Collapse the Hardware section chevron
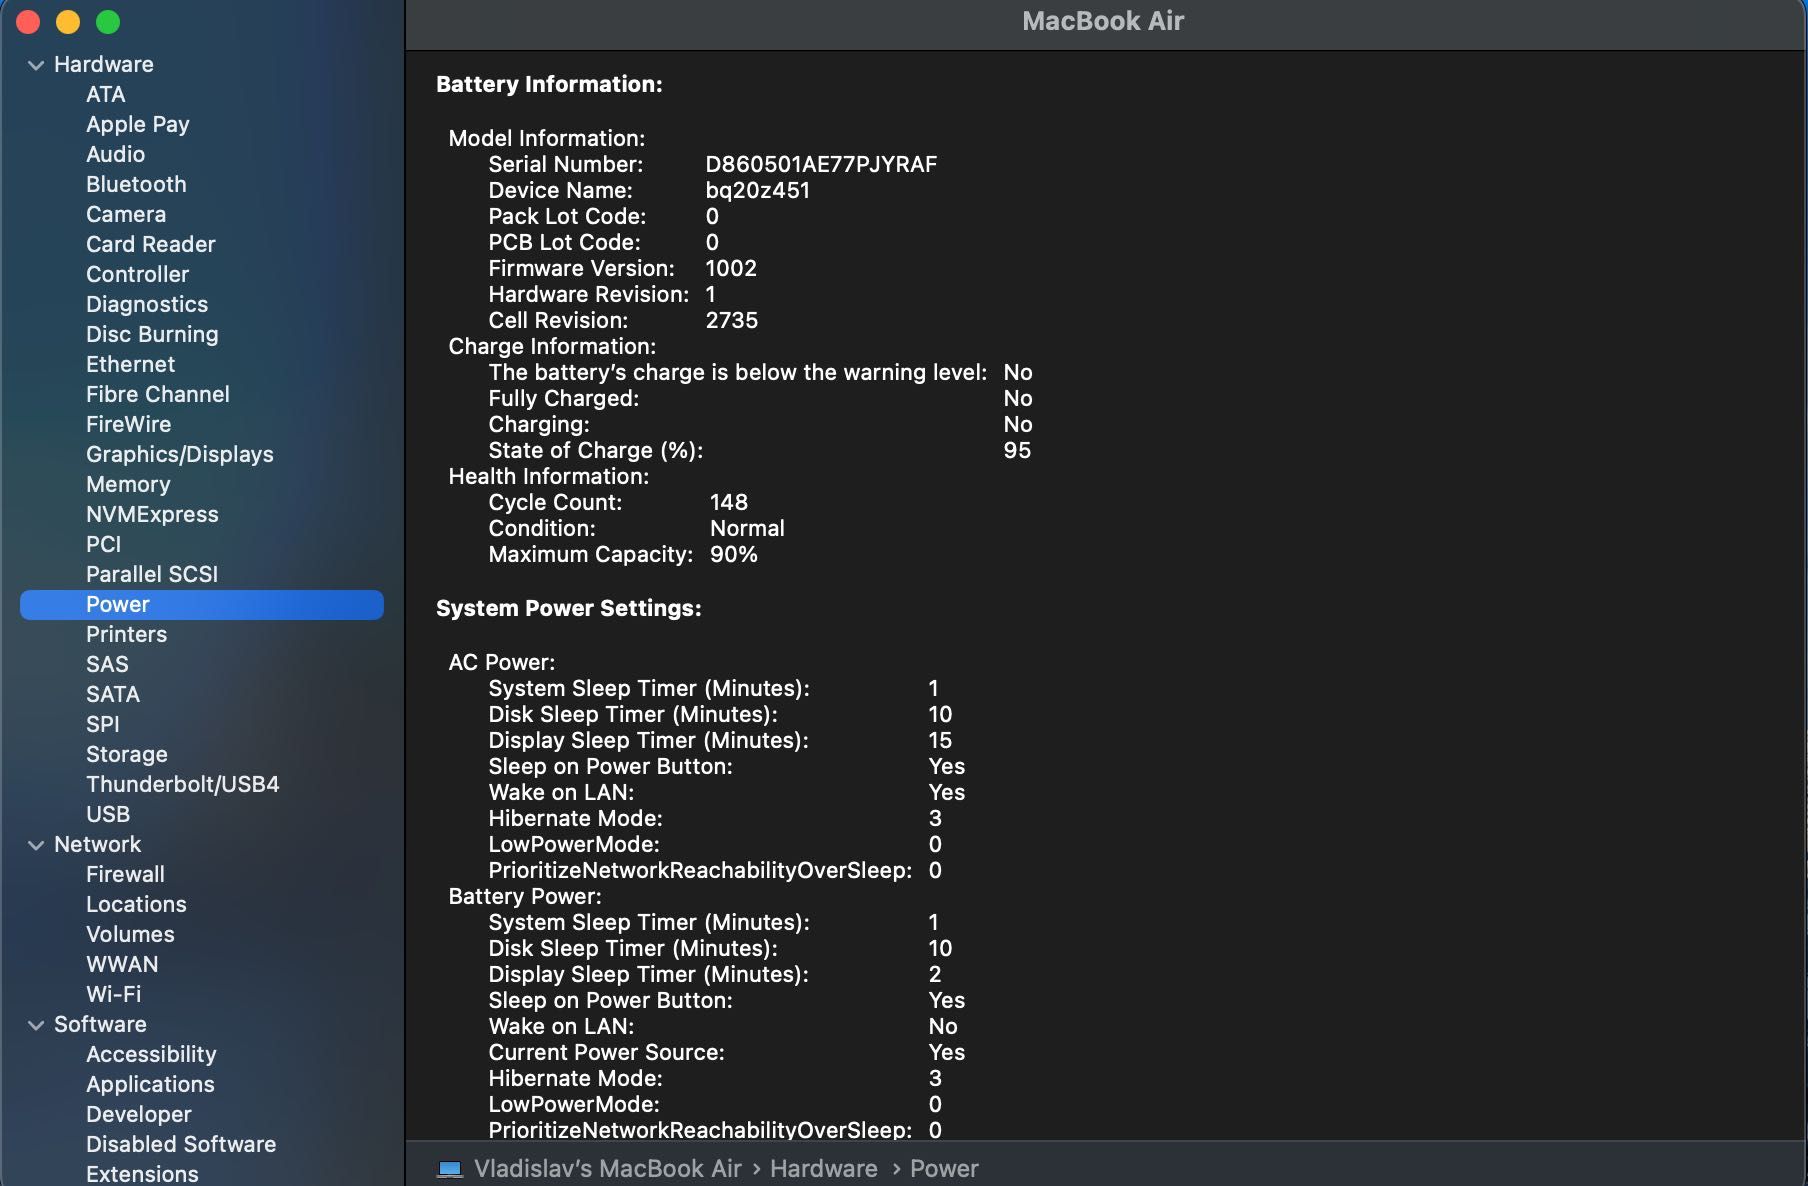The height and width of the screenshot is (1186, 1808). [36, 65]
